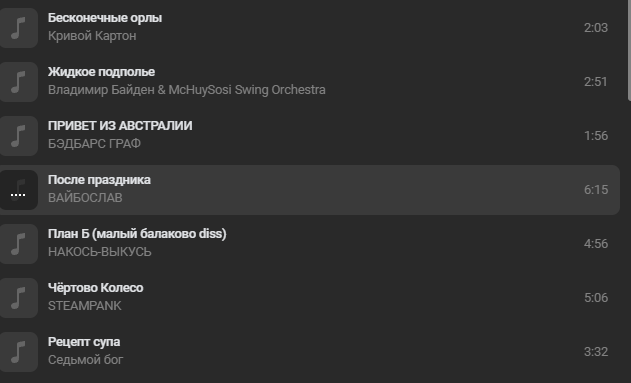Click the 5:06 duration of Чёртово Колесо

596,298
